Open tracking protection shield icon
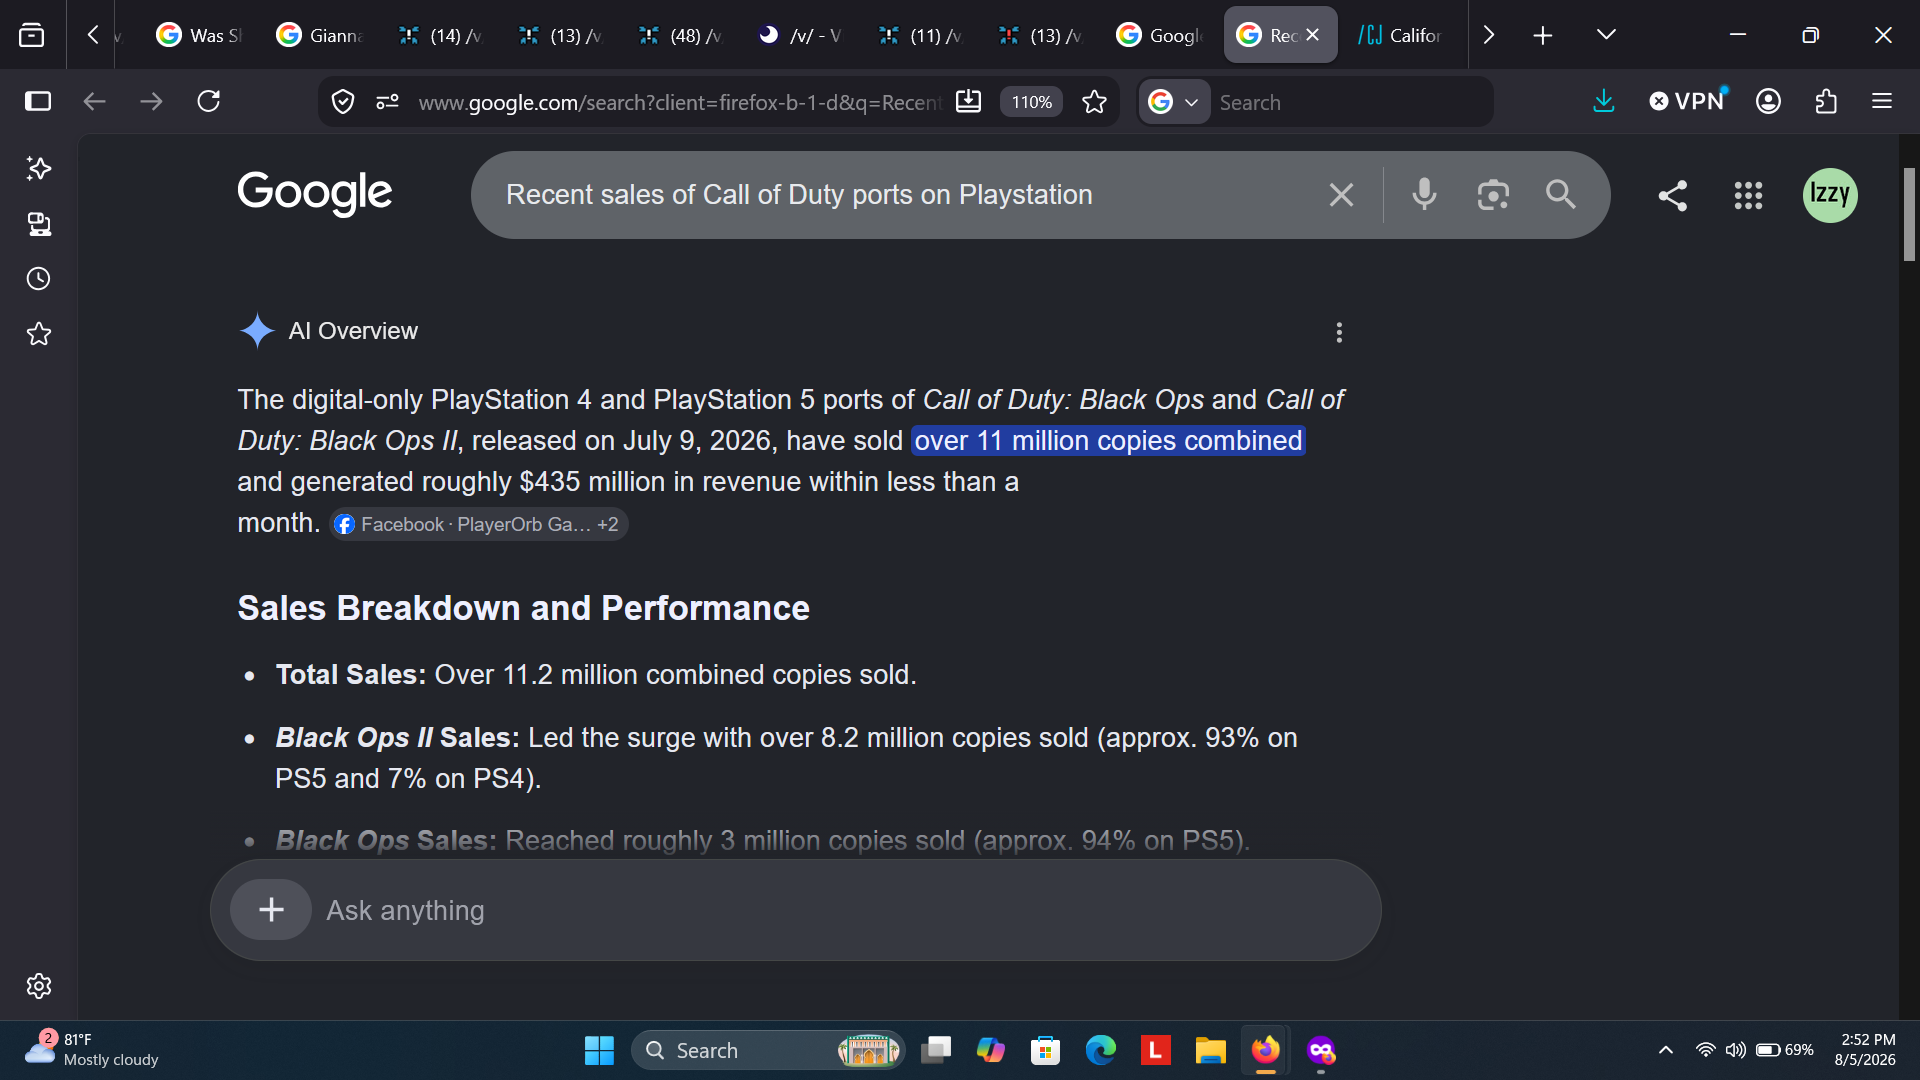 click(x=343, y=102)
